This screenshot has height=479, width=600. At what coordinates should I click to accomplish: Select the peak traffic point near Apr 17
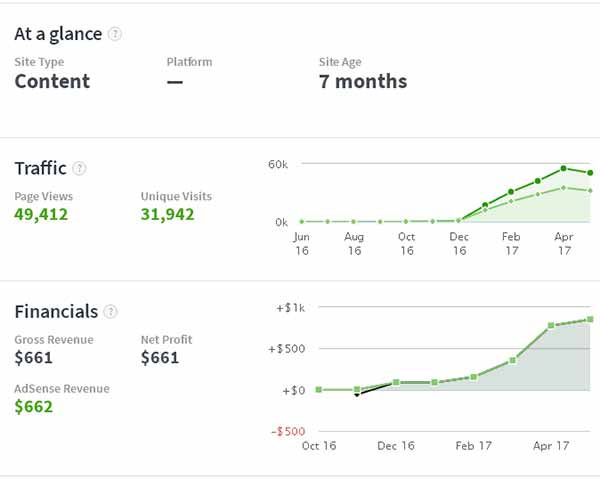coord(564,168)
